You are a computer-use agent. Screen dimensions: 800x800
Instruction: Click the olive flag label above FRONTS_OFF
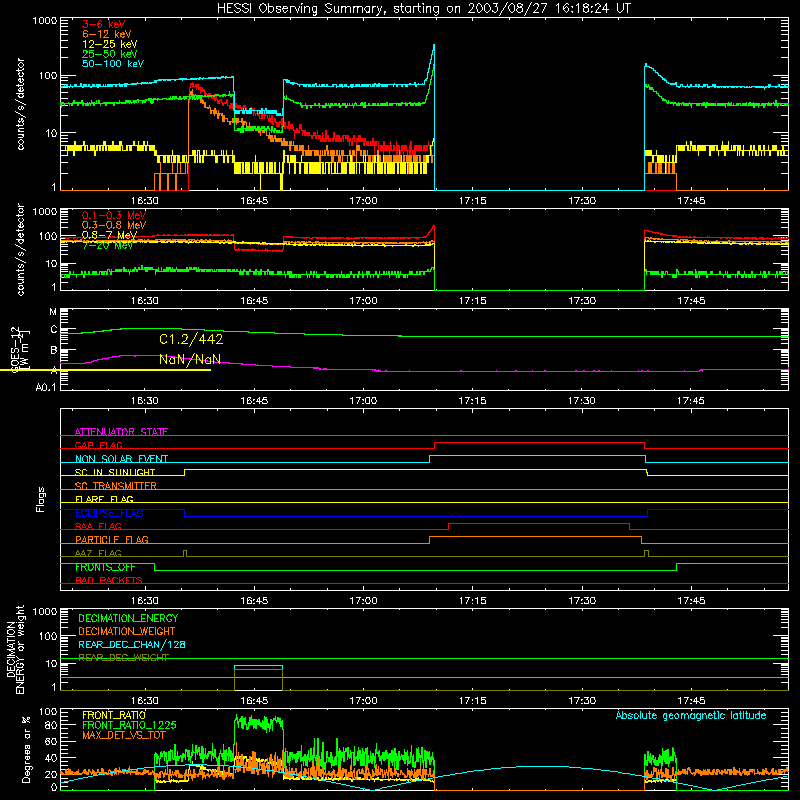pos(98,553)
